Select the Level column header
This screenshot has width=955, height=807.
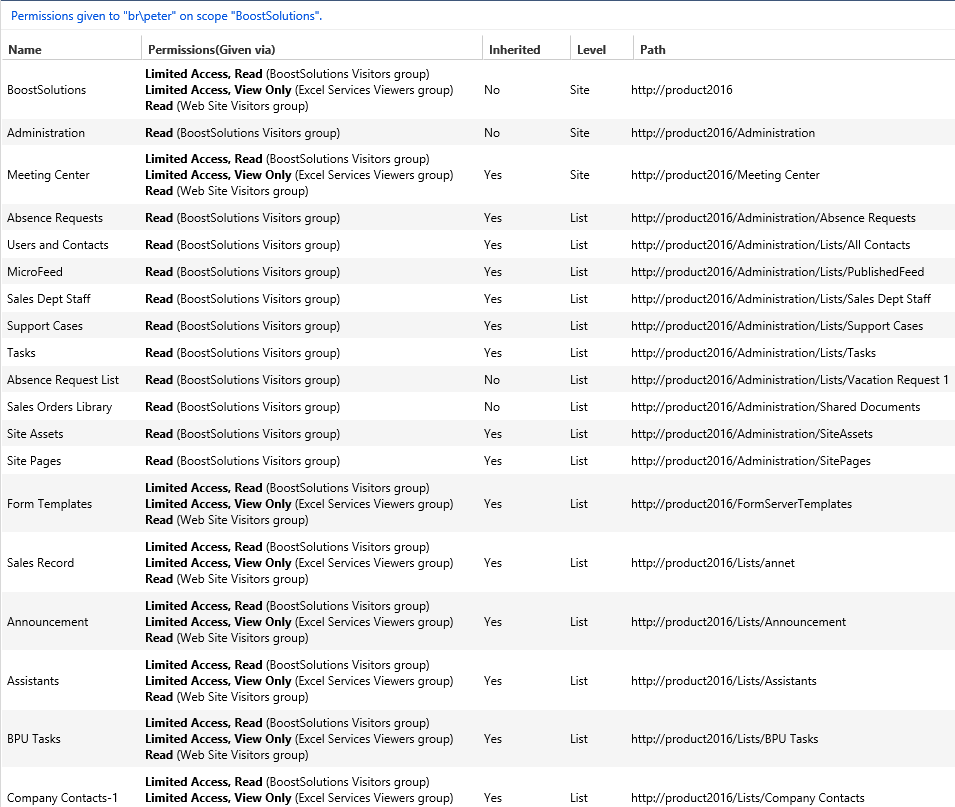point(591,50)
